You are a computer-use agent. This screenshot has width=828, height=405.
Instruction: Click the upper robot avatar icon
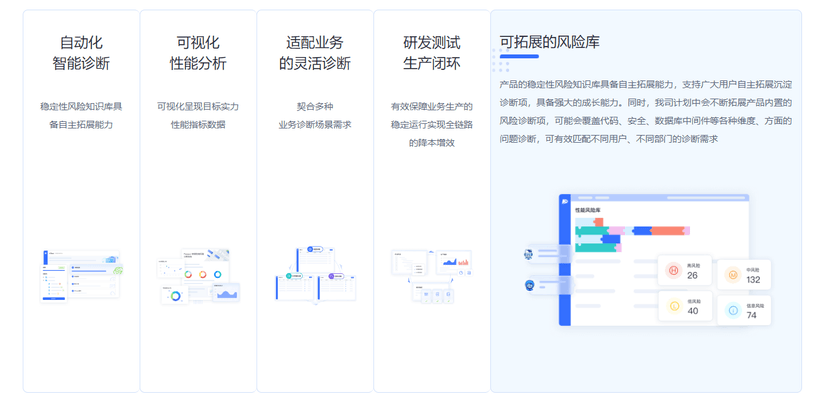(x=528, y=255)
